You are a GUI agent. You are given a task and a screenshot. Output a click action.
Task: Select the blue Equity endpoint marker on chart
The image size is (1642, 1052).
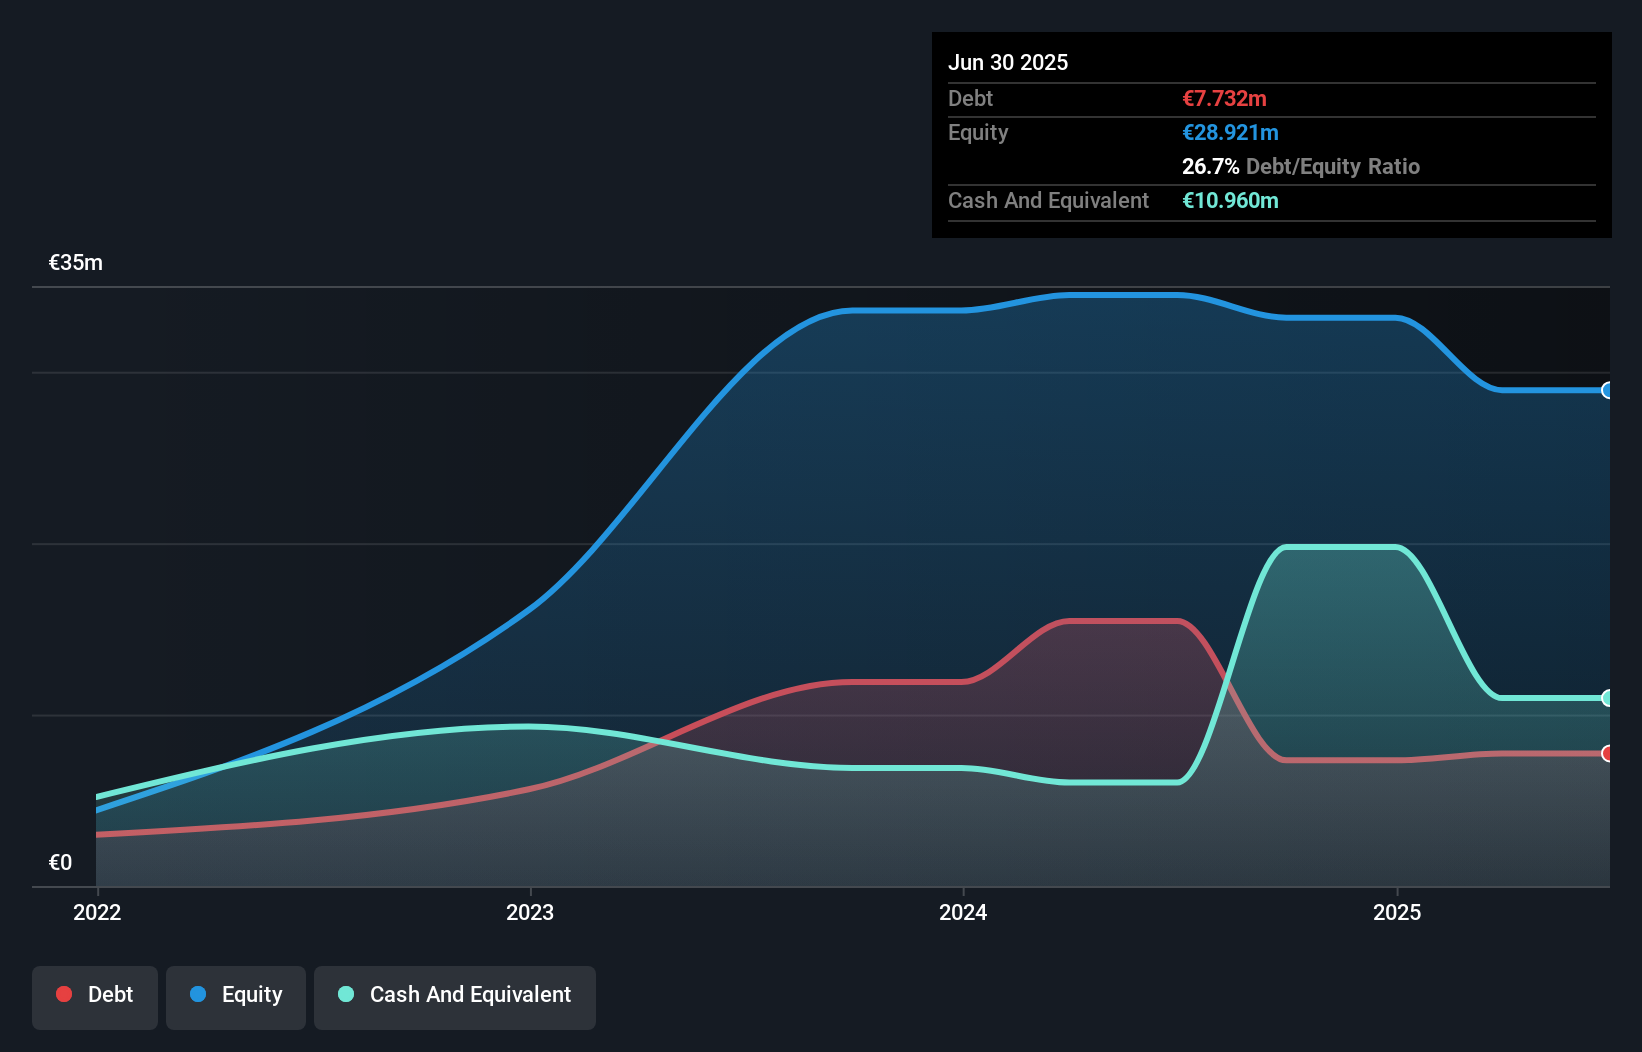(1608, 390)
